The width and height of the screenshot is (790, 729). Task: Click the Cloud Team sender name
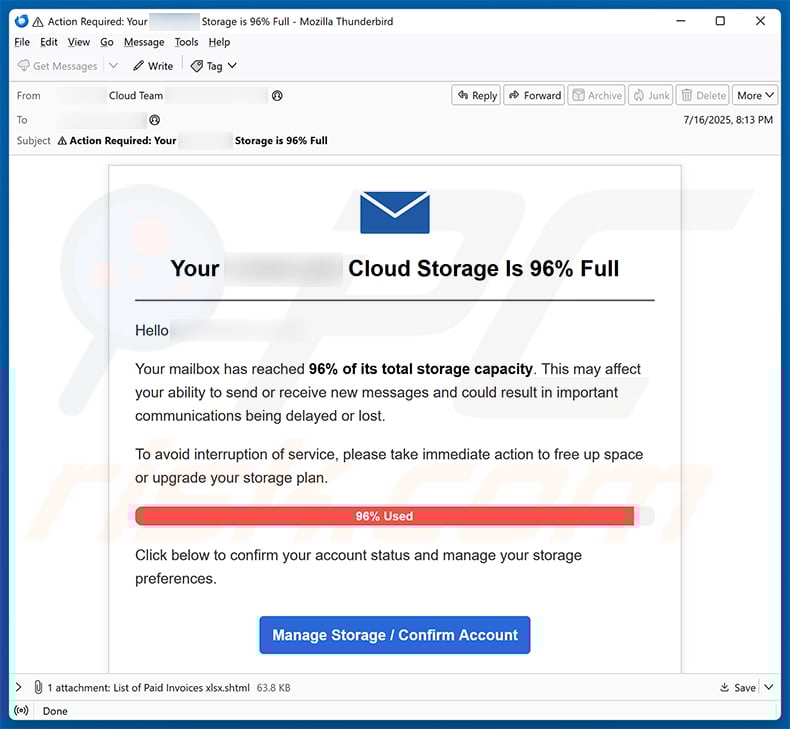pos(136,96)
